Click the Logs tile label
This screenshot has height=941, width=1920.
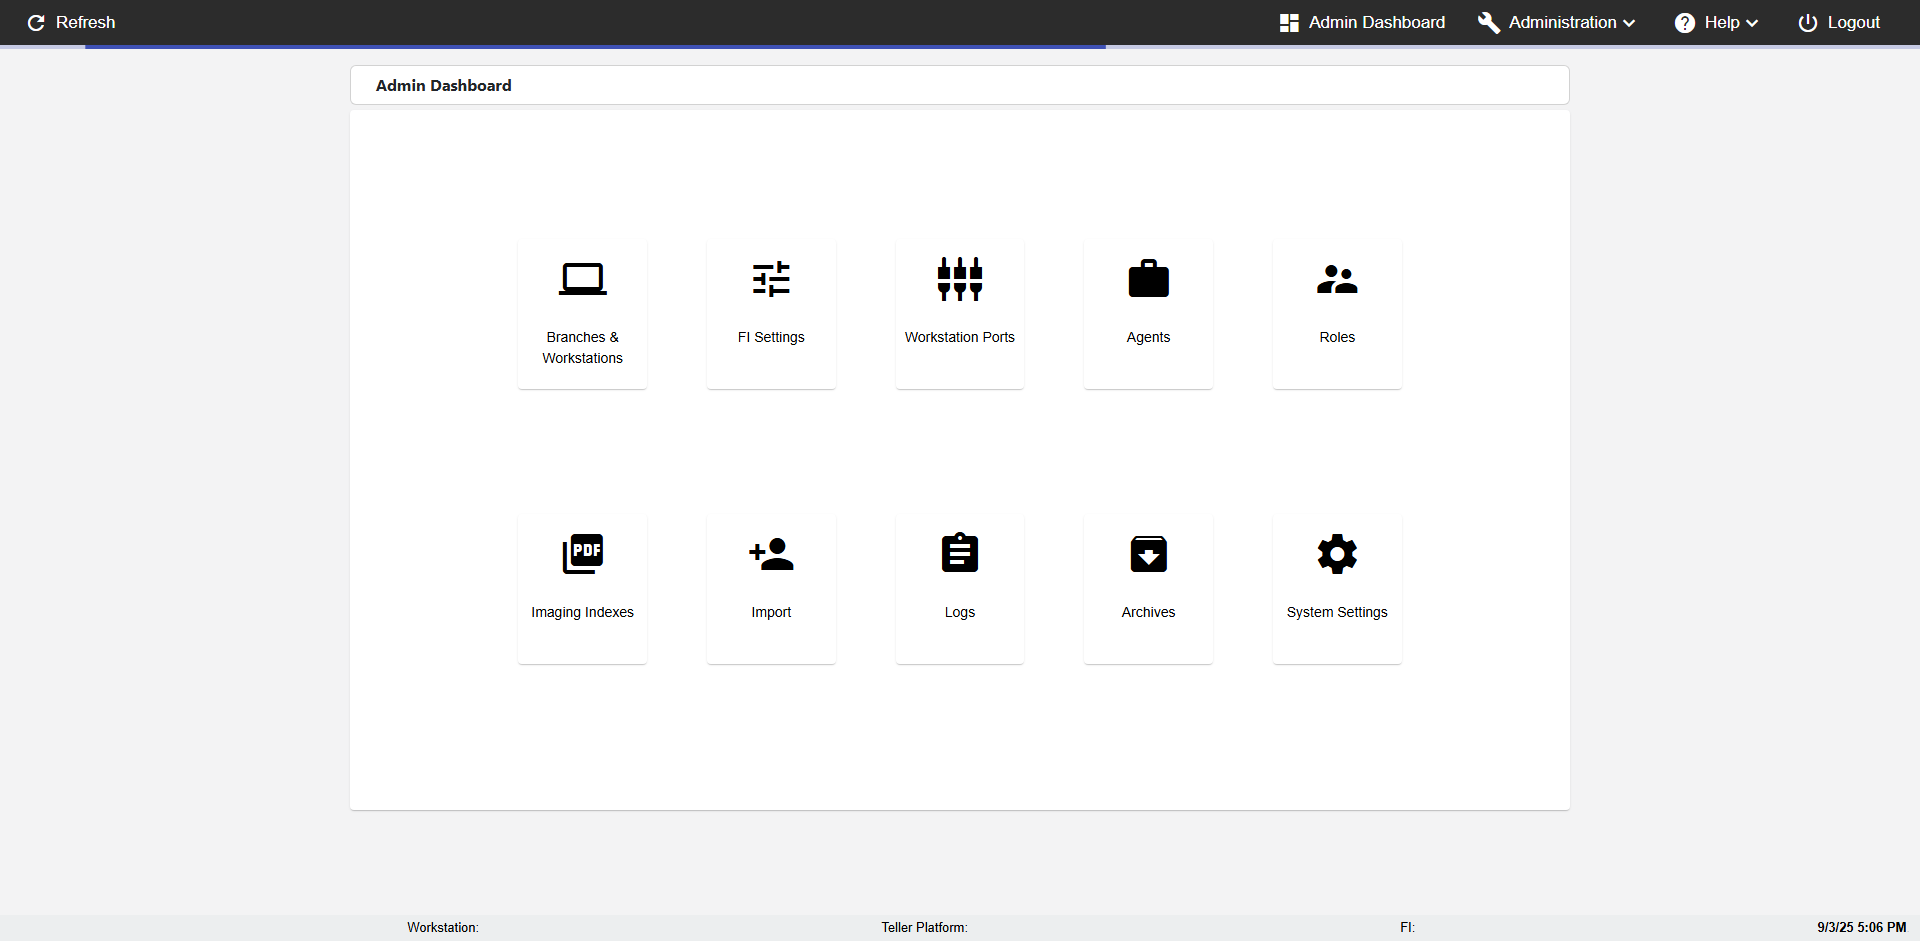click(960, 612)
